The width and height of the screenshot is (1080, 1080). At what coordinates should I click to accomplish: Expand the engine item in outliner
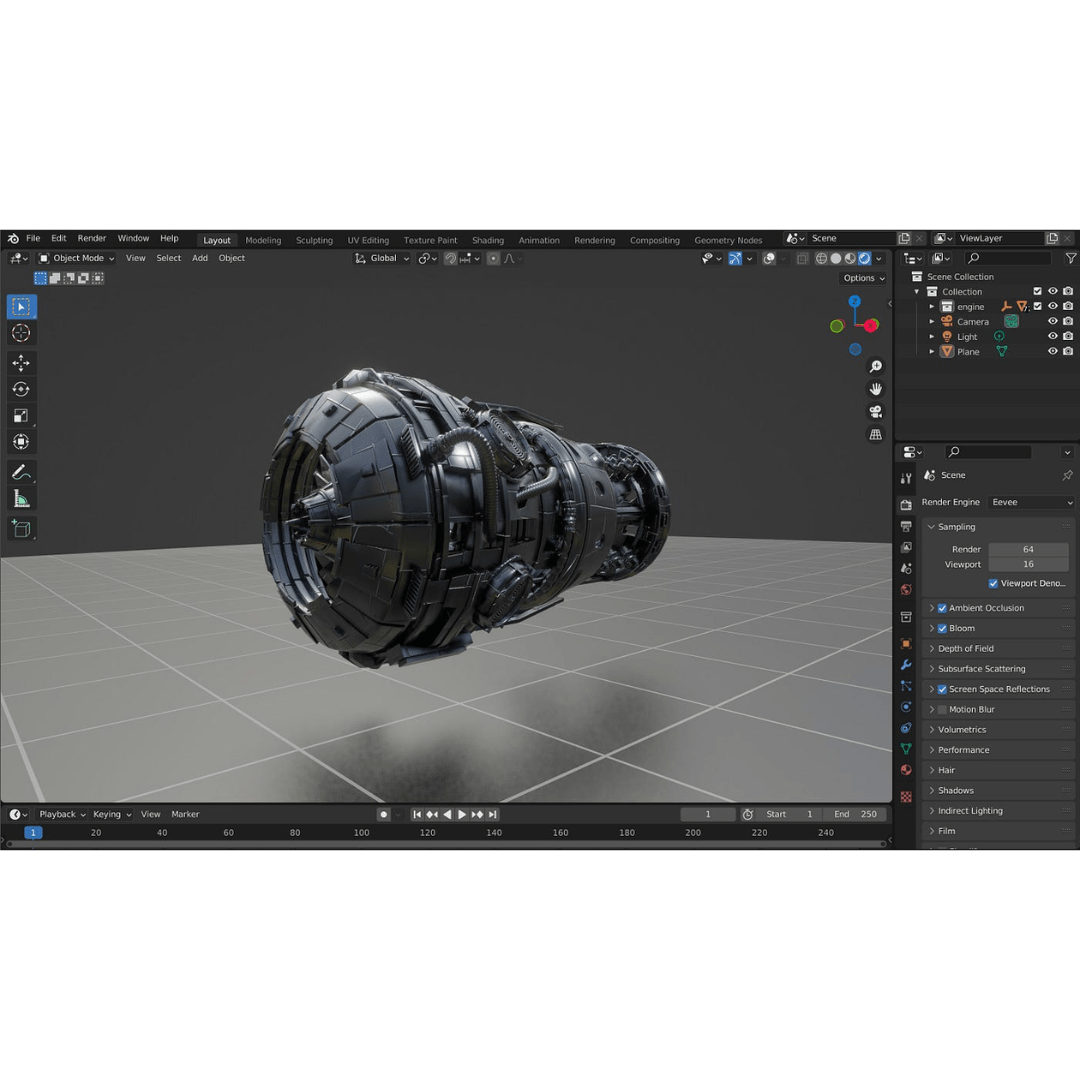pos(932,307)
